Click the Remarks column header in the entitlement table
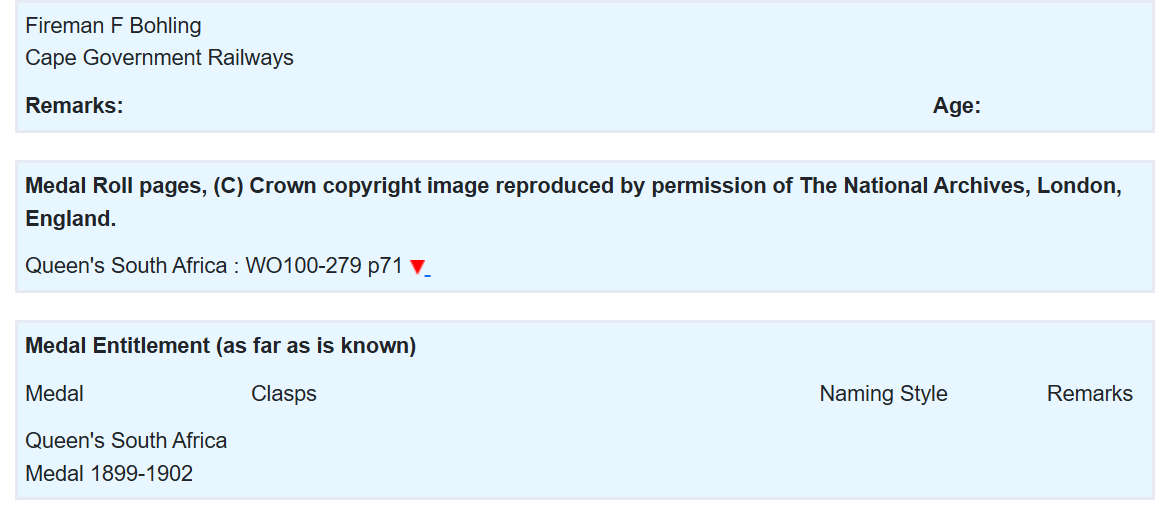Screen dimensions: 1162x511 (x=1089, y=394)
